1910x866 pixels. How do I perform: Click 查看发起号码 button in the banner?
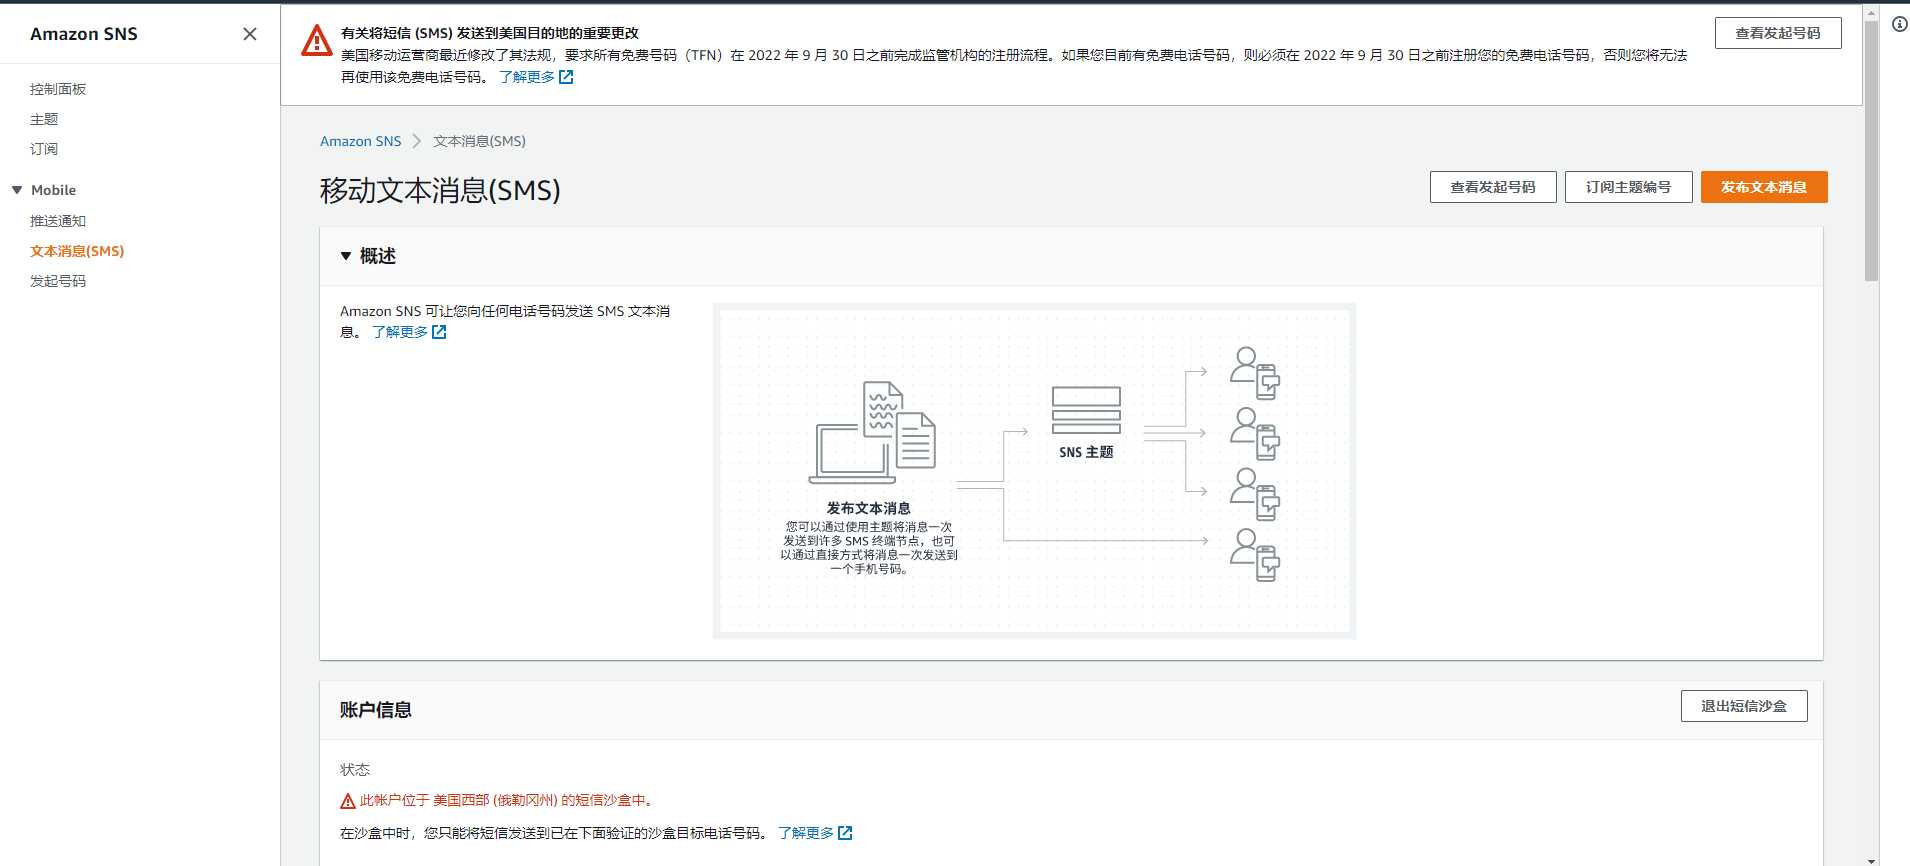[x=1778, y=33]
